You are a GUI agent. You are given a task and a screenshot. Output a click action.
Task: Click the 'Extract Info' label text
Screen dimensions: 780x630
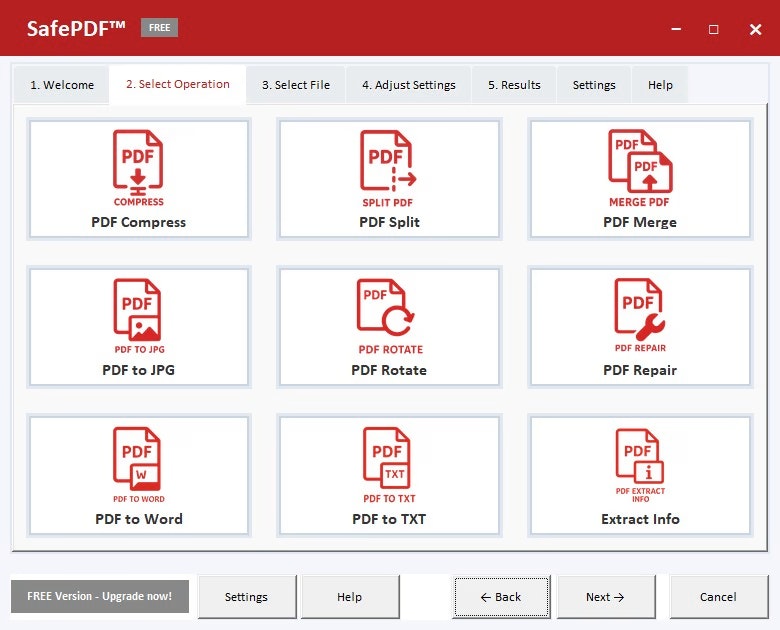tap(640, 519)
